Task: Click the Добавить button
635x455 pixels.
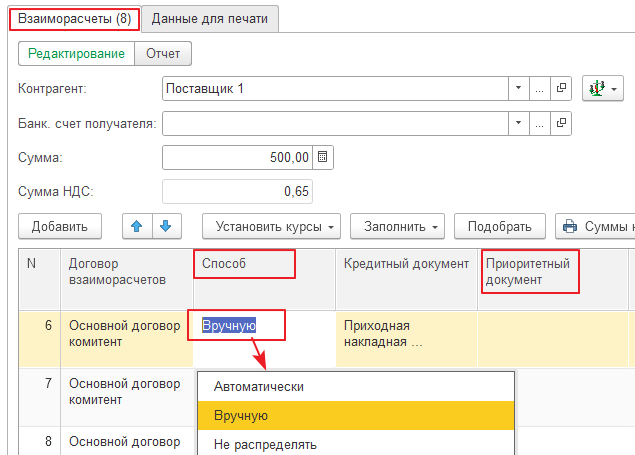Action: (60, 226)
